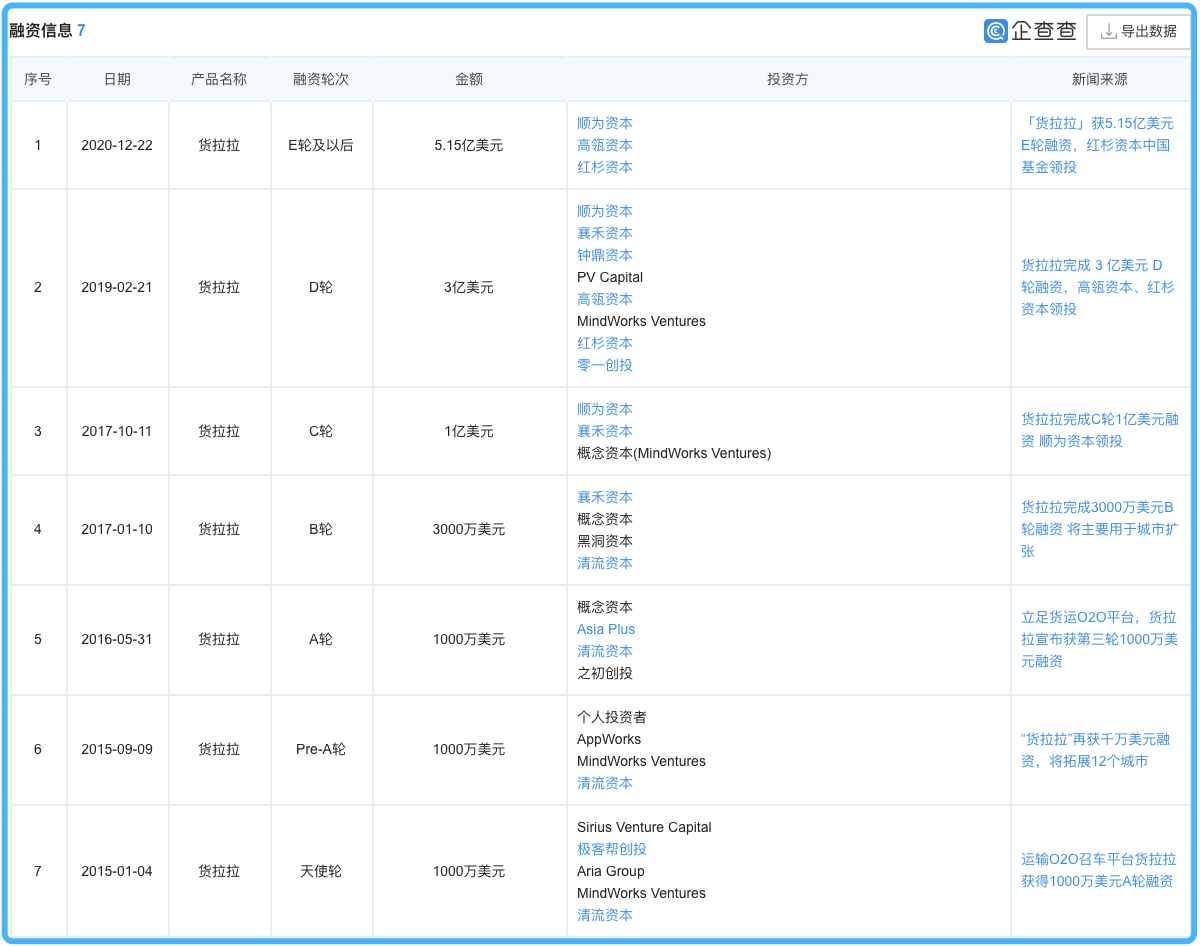
Task: Click the 企查查 logo icon
Action: tap(996, 31)
